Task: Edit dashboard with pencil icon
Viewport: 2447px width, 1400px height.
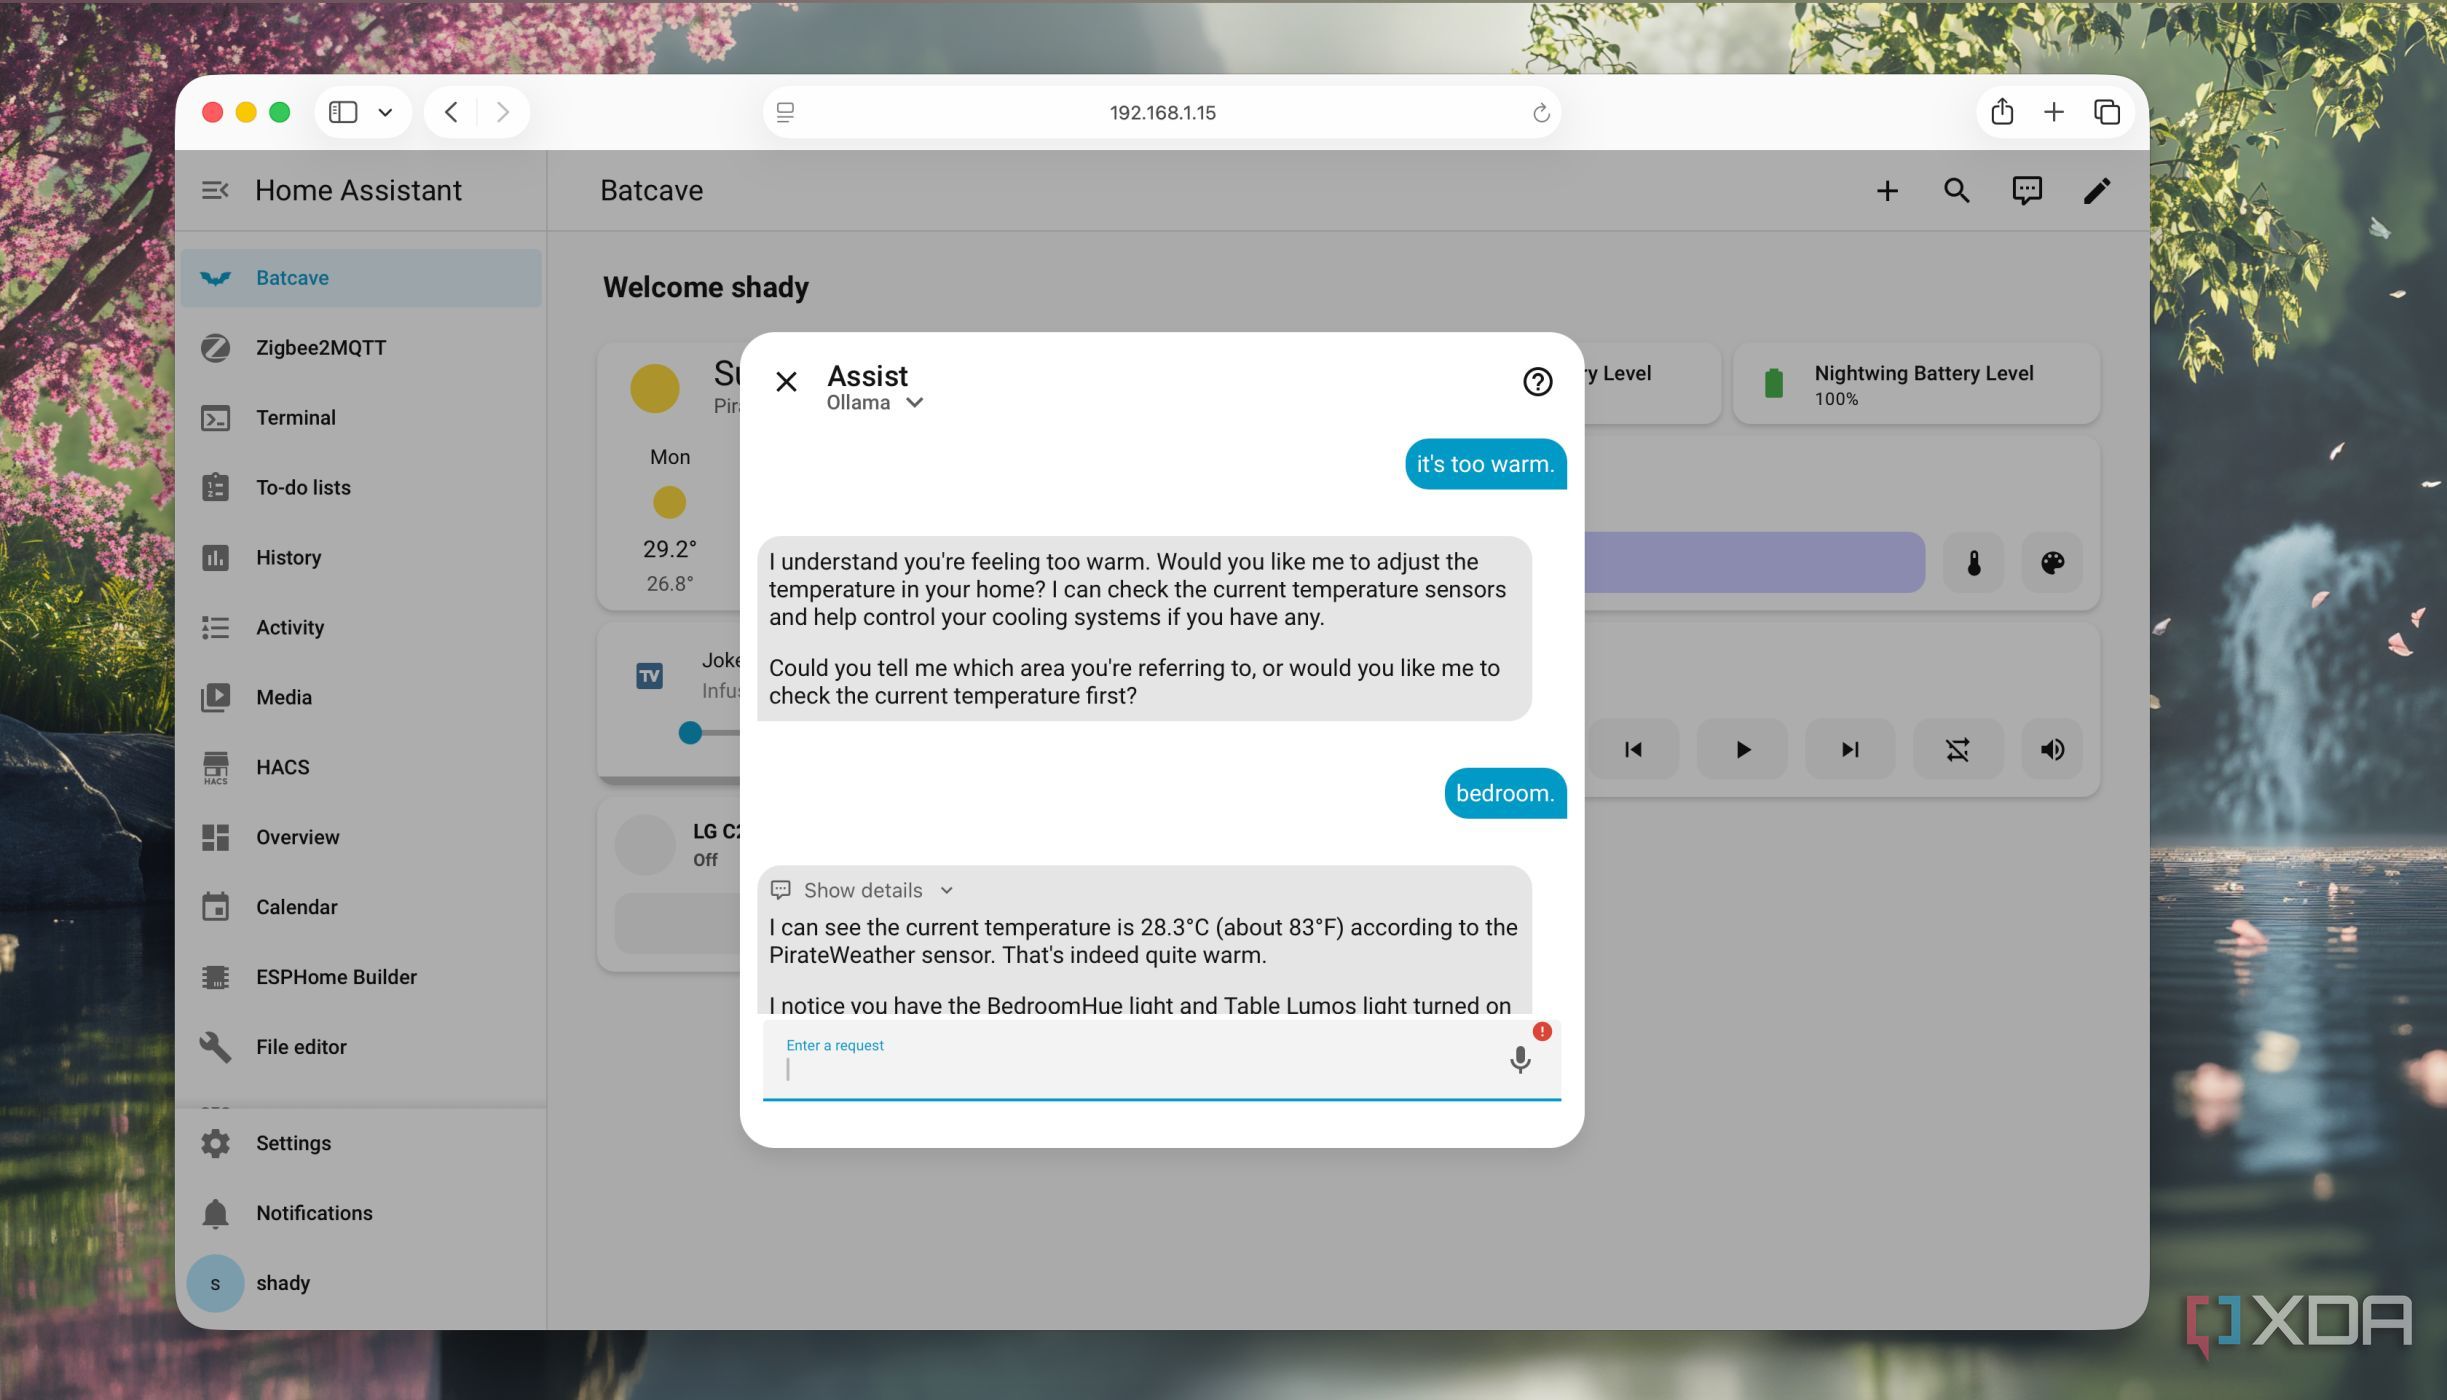Action: click(2097, 191)
